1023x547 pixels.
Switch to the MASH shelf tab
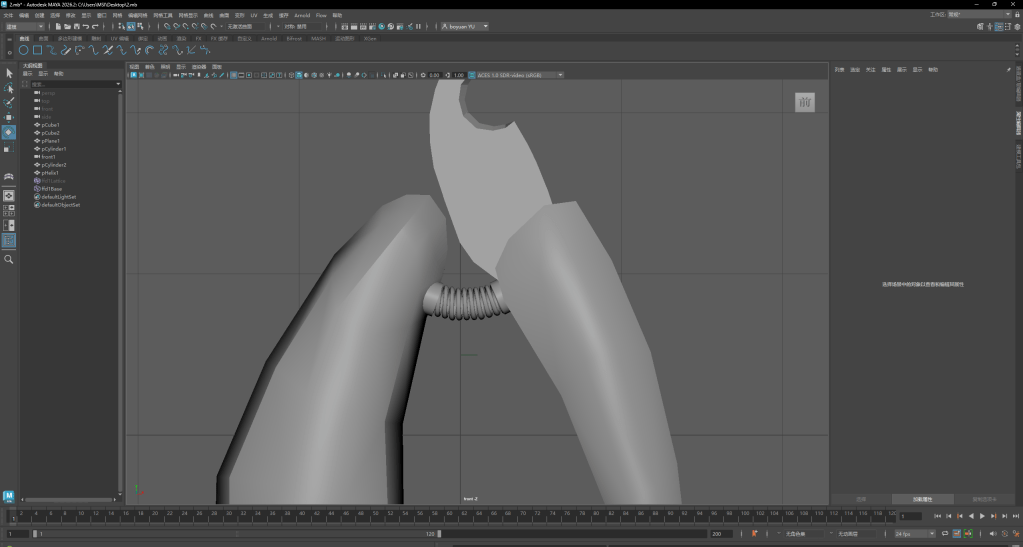[318, 38]
